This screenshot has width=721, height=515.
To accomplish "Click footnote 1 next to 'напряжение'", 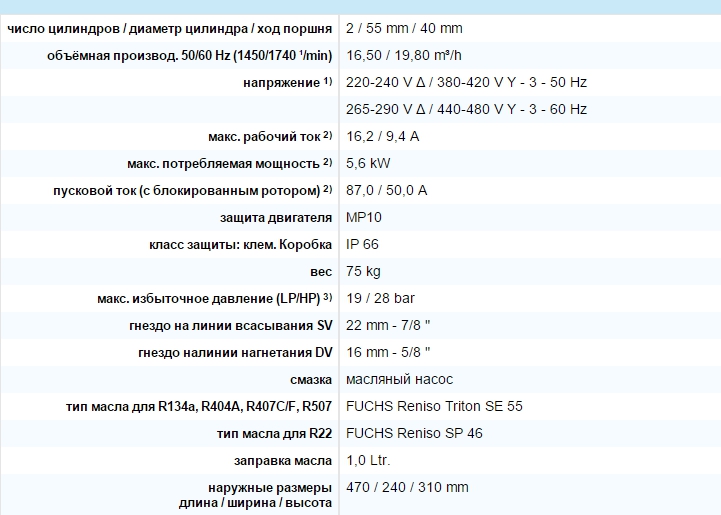I will coord(327,81).
